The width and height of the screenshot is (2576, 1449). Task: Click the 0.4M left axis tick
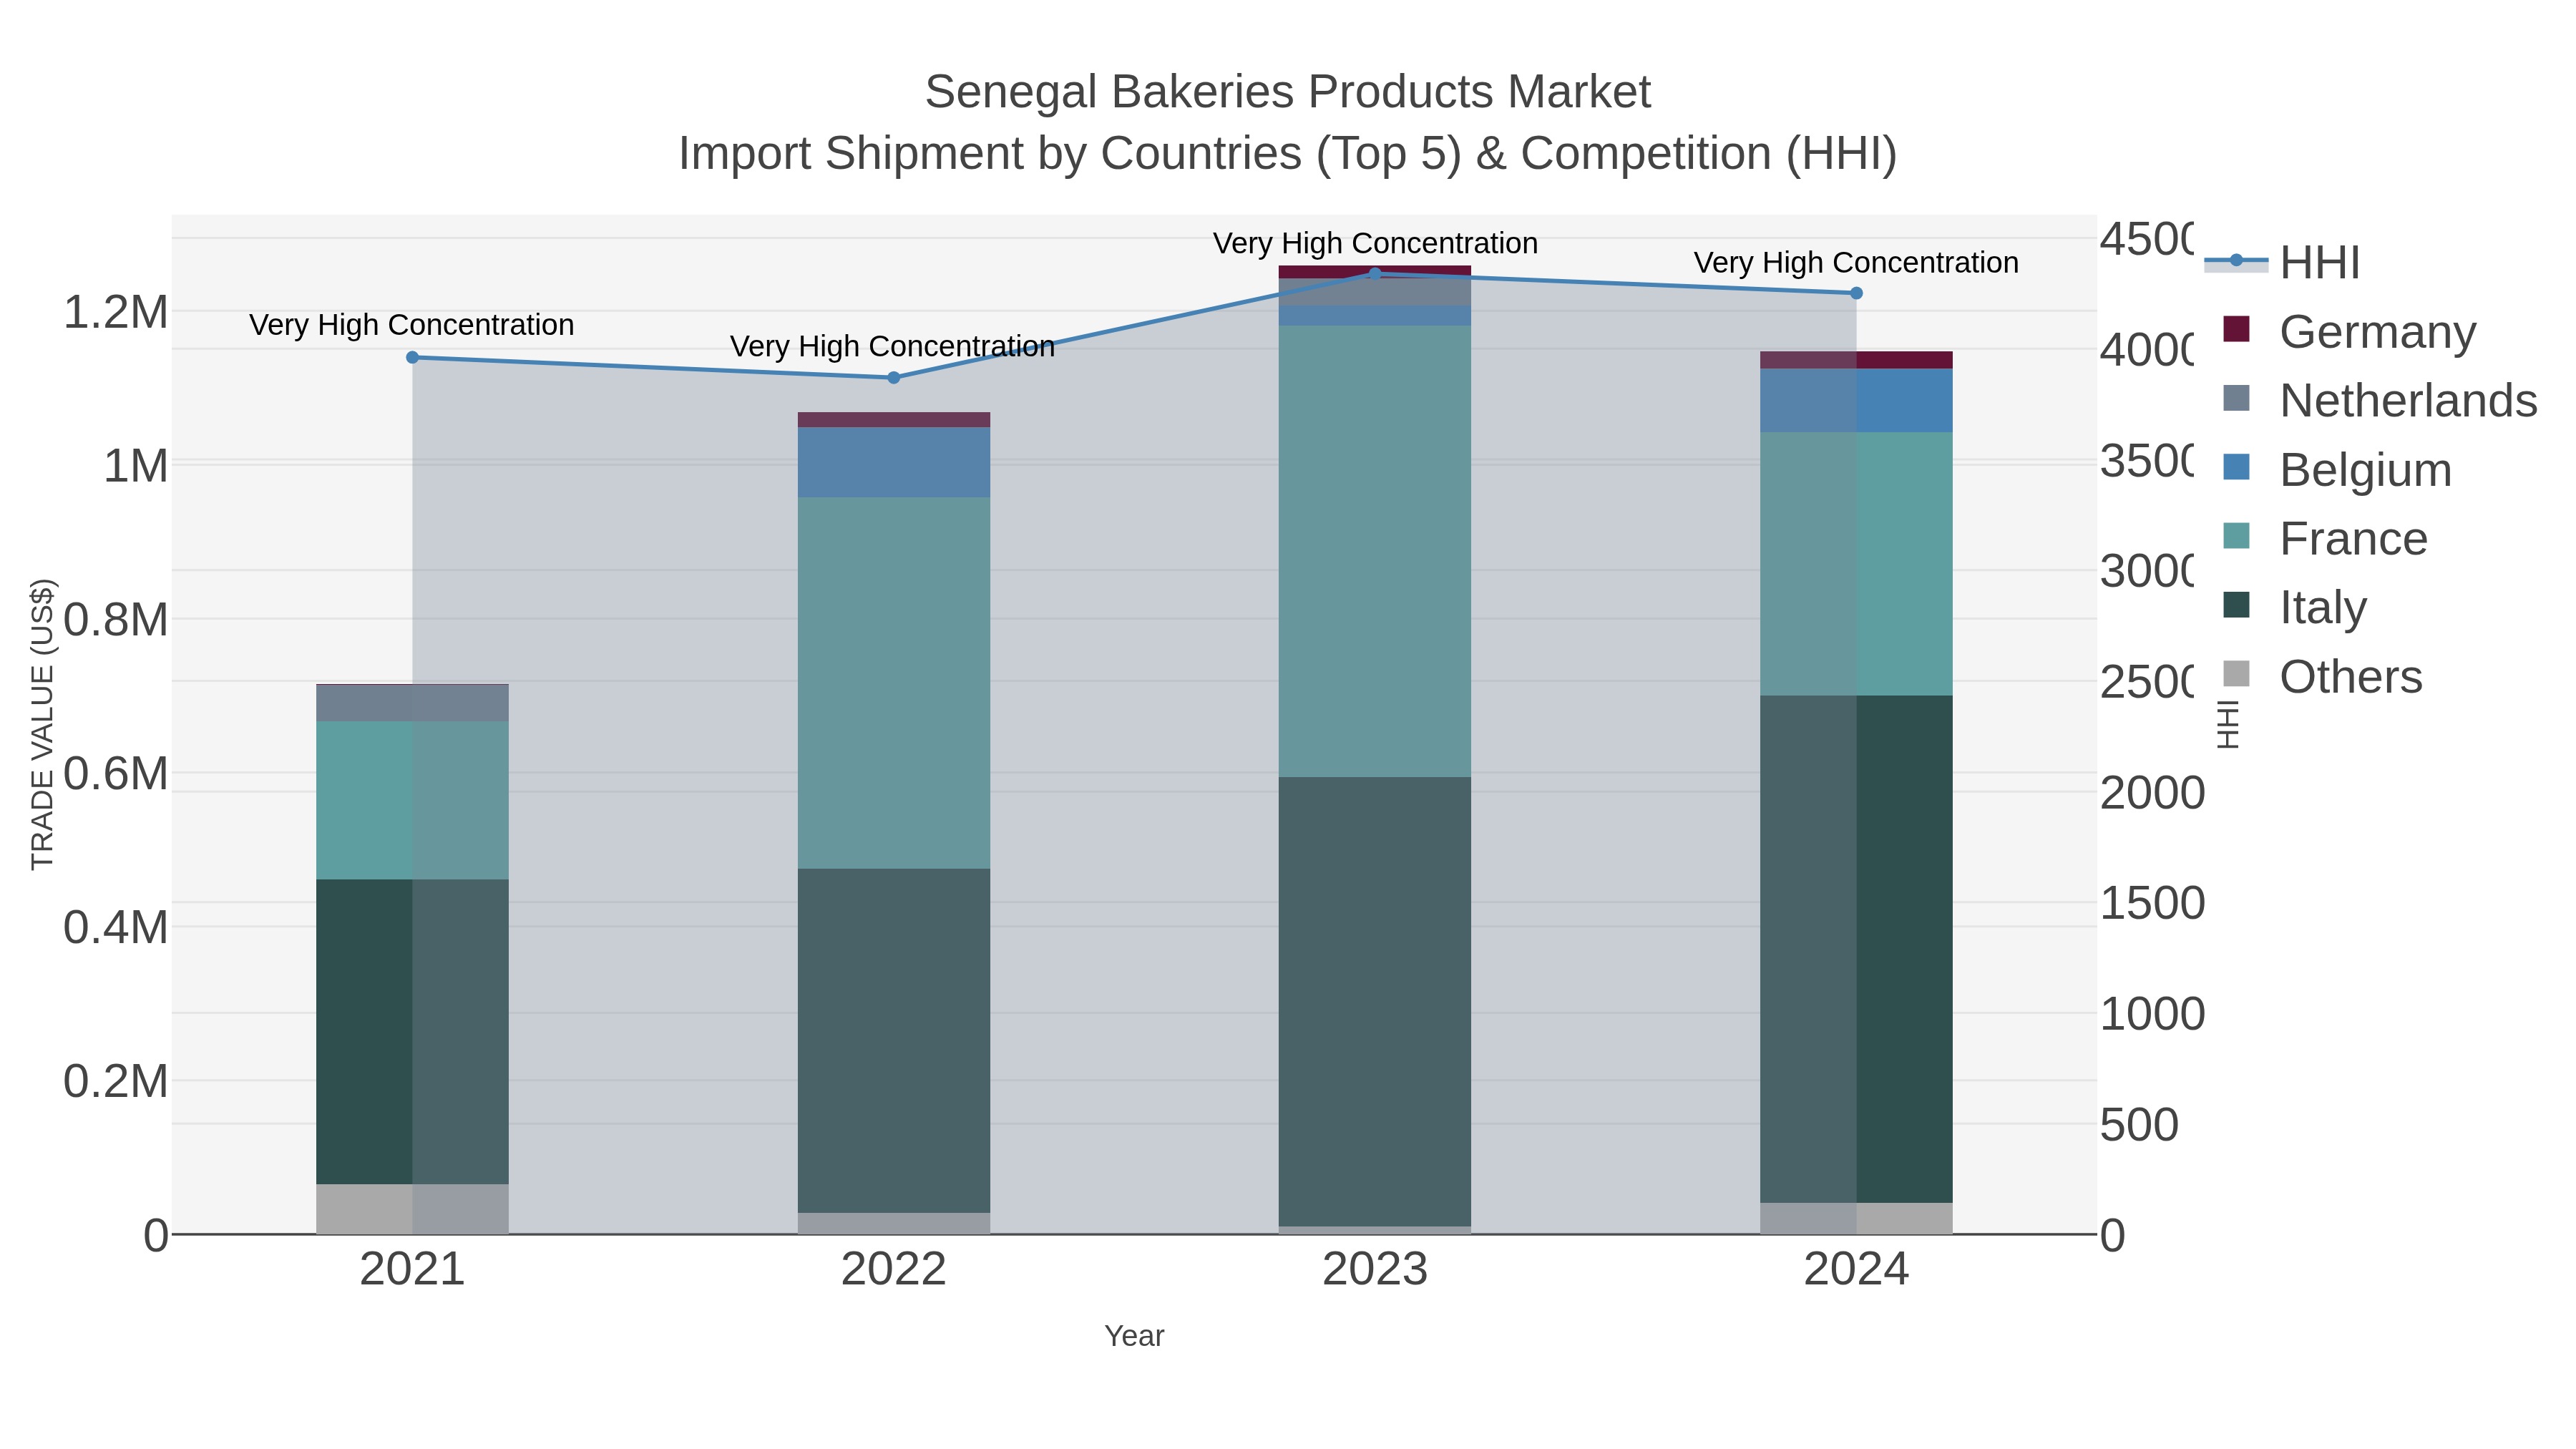(116, 928)
